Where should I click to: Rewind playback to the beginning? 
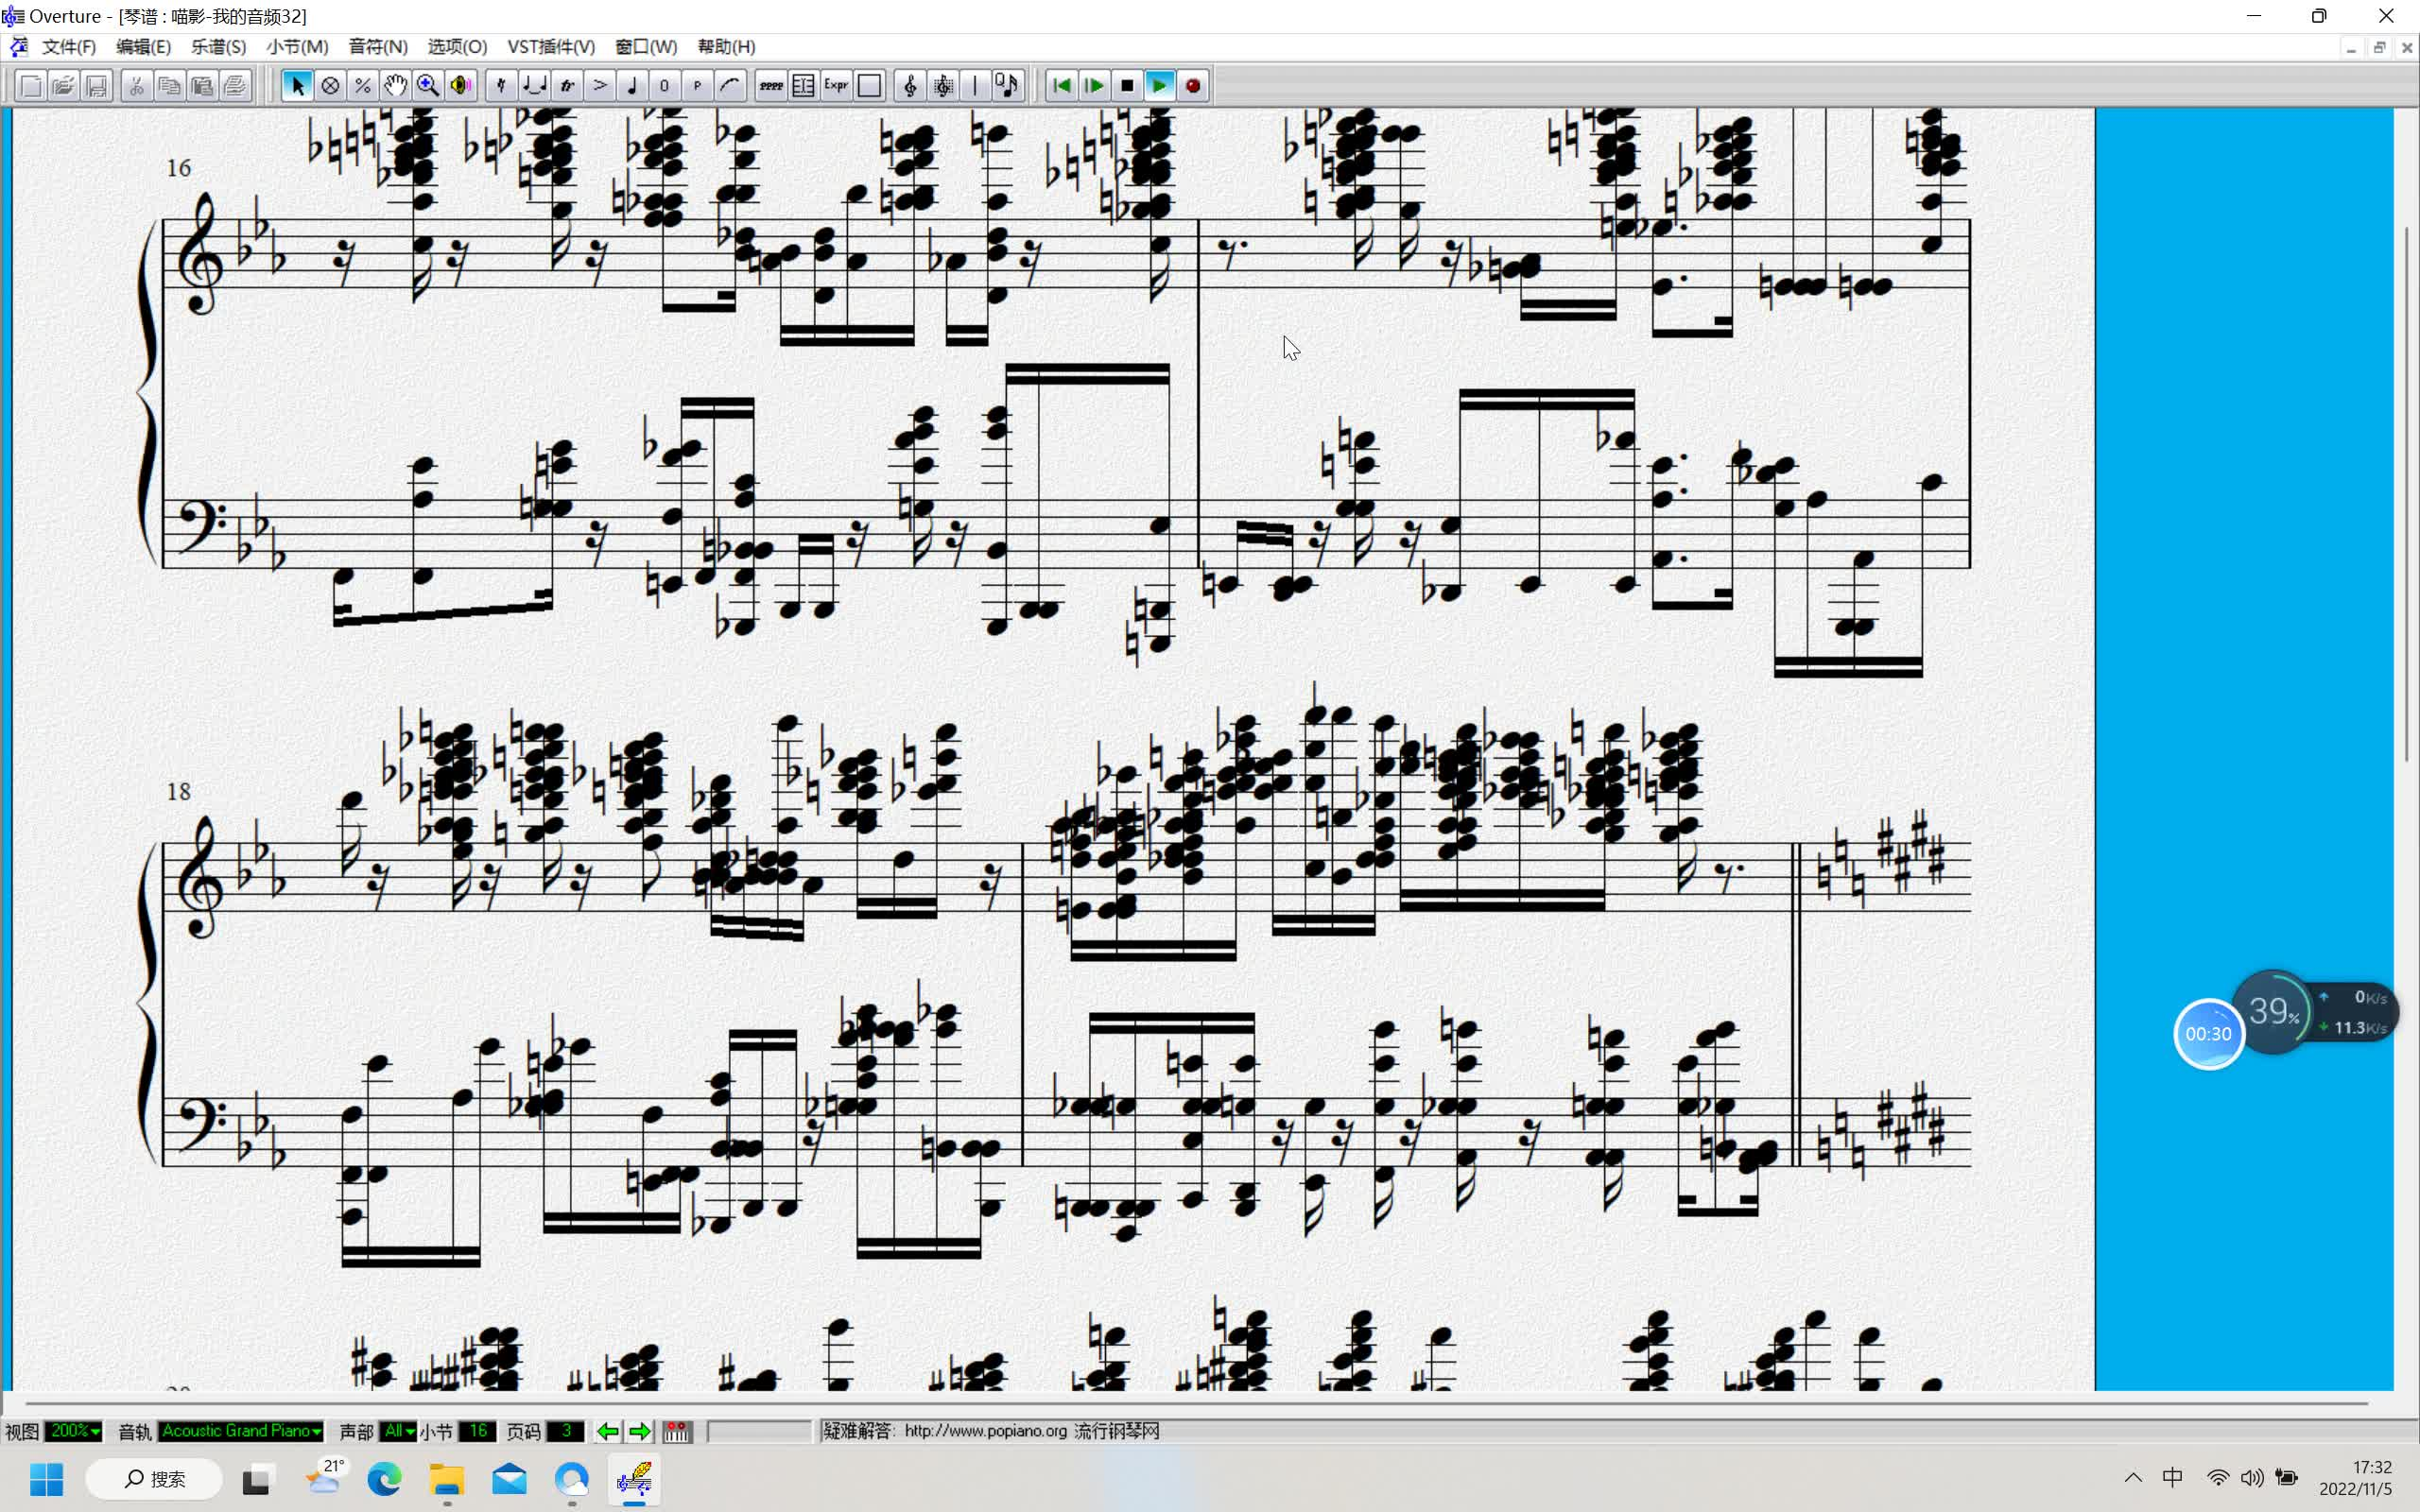[1062, 86]
